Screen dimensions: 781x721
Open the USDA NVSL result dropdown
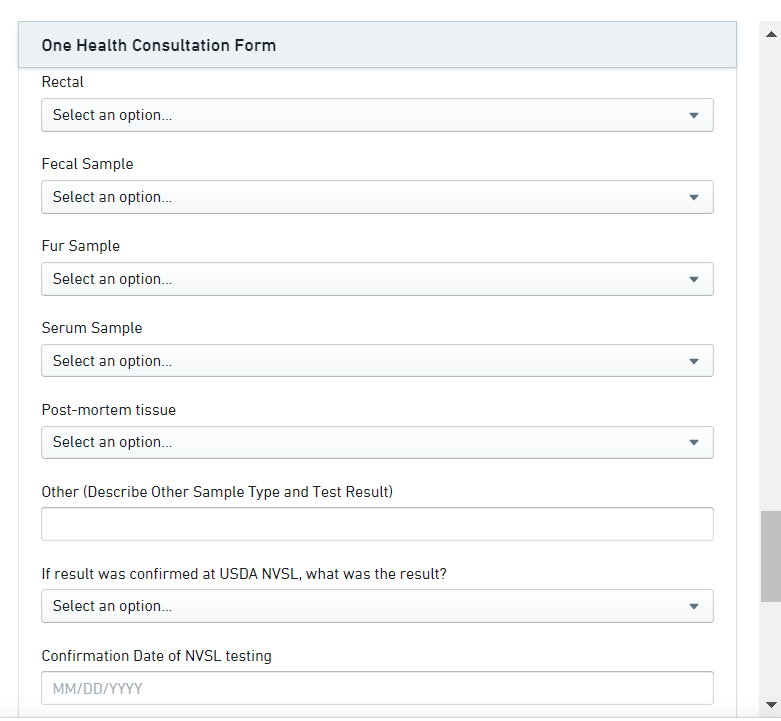[377, 606]
